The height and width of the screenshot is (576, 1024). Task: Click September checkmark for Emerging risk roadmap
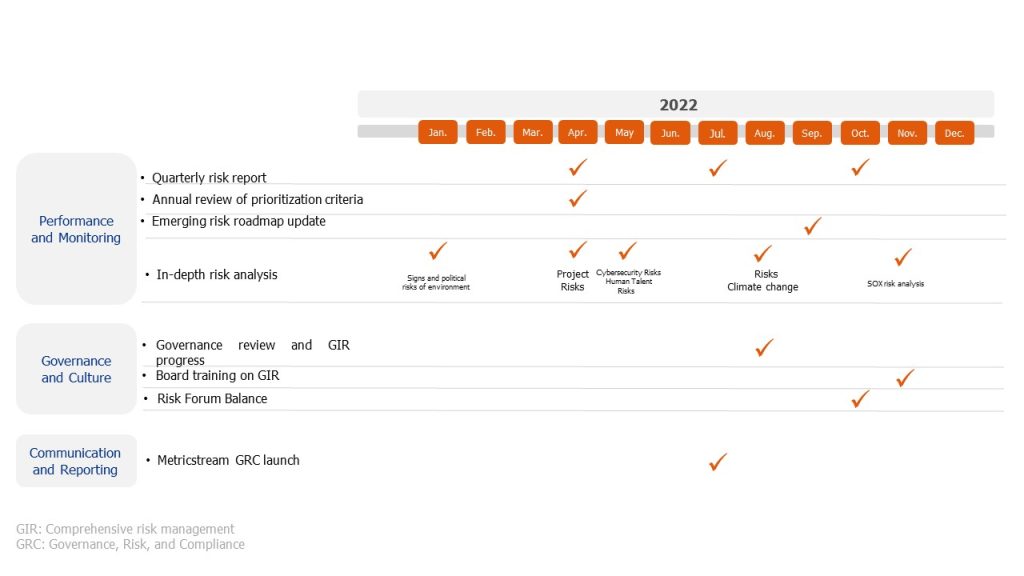click(812, 226)
